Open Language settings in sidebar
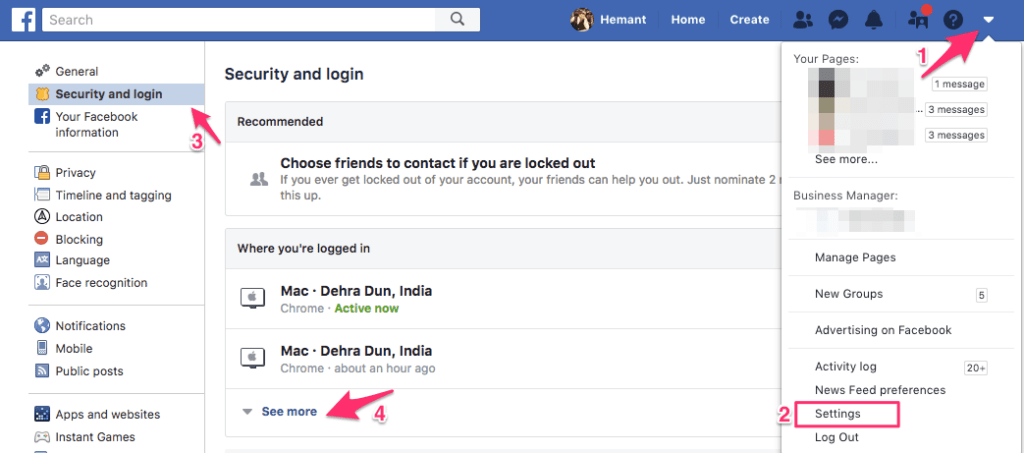Image resolution: width=1024 pixels, height=453 pixels. pos(82,260)
